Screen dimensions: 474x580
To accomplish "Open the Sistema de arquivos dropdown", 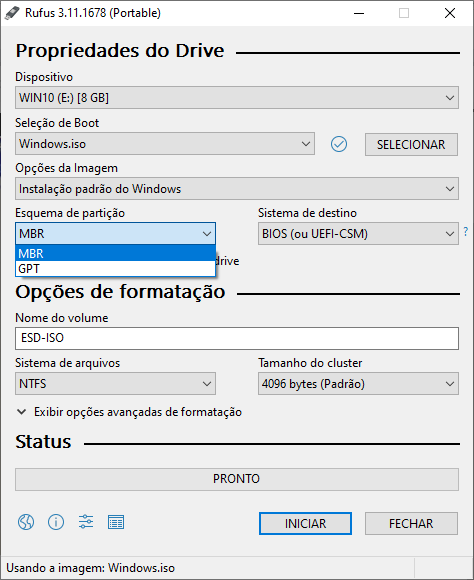I will 115,384.
